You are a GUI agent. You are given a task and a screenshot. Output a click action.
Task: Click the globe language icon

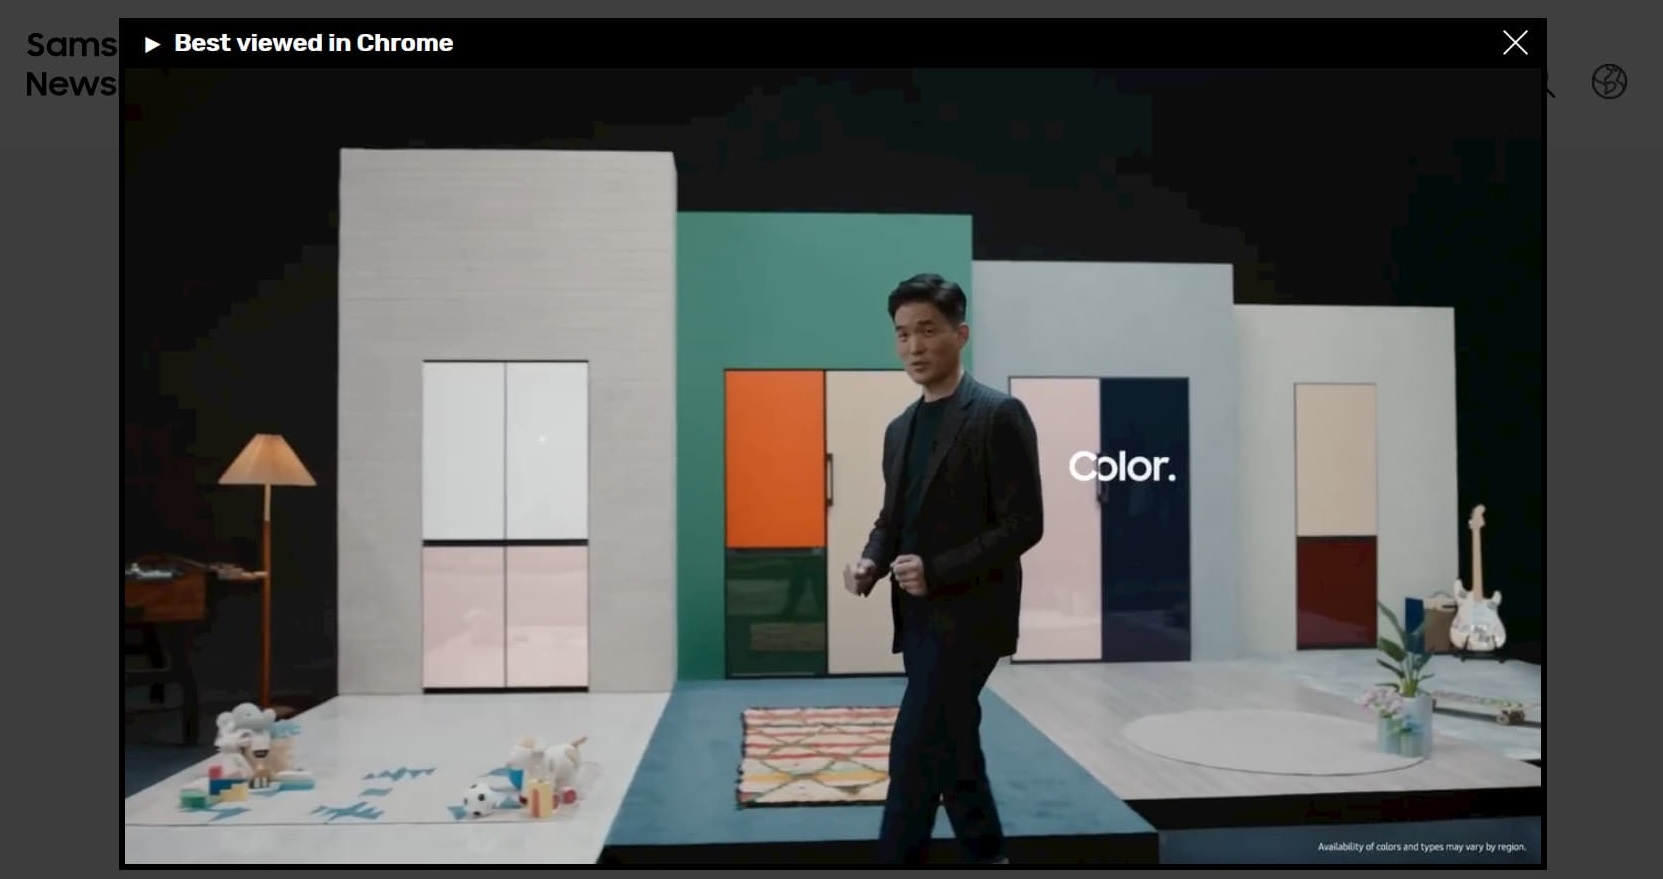pos(1608,82)
